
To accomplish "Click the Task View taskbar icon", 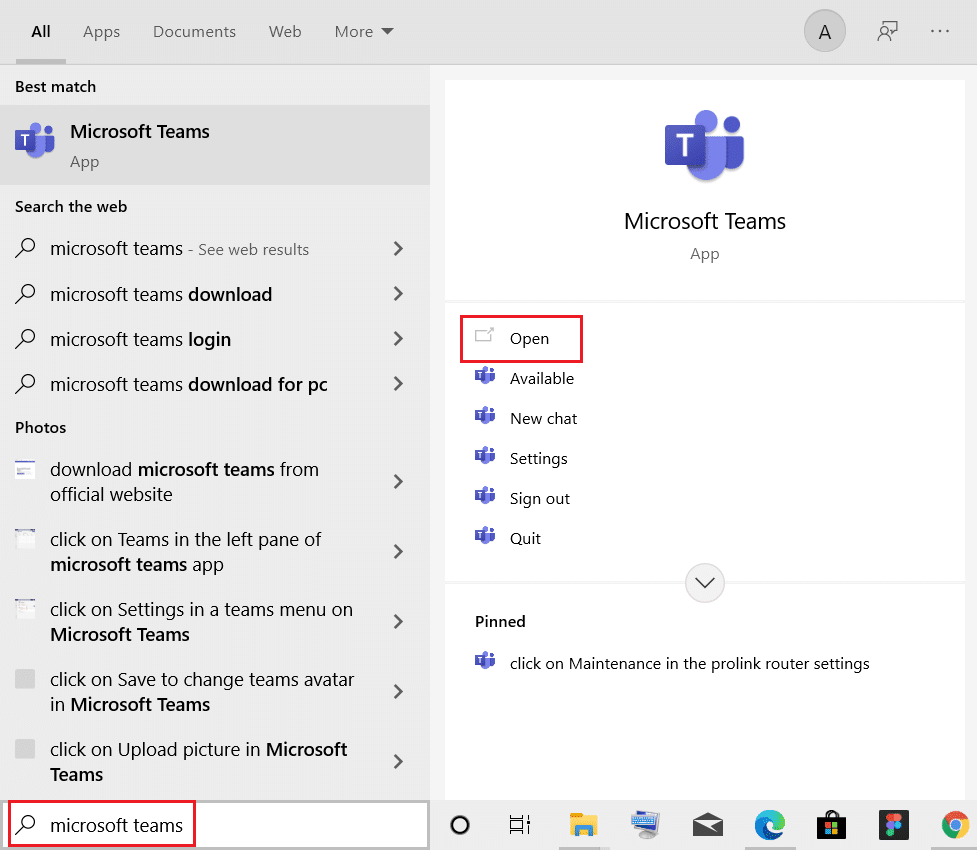I will (x=519, y=825).
